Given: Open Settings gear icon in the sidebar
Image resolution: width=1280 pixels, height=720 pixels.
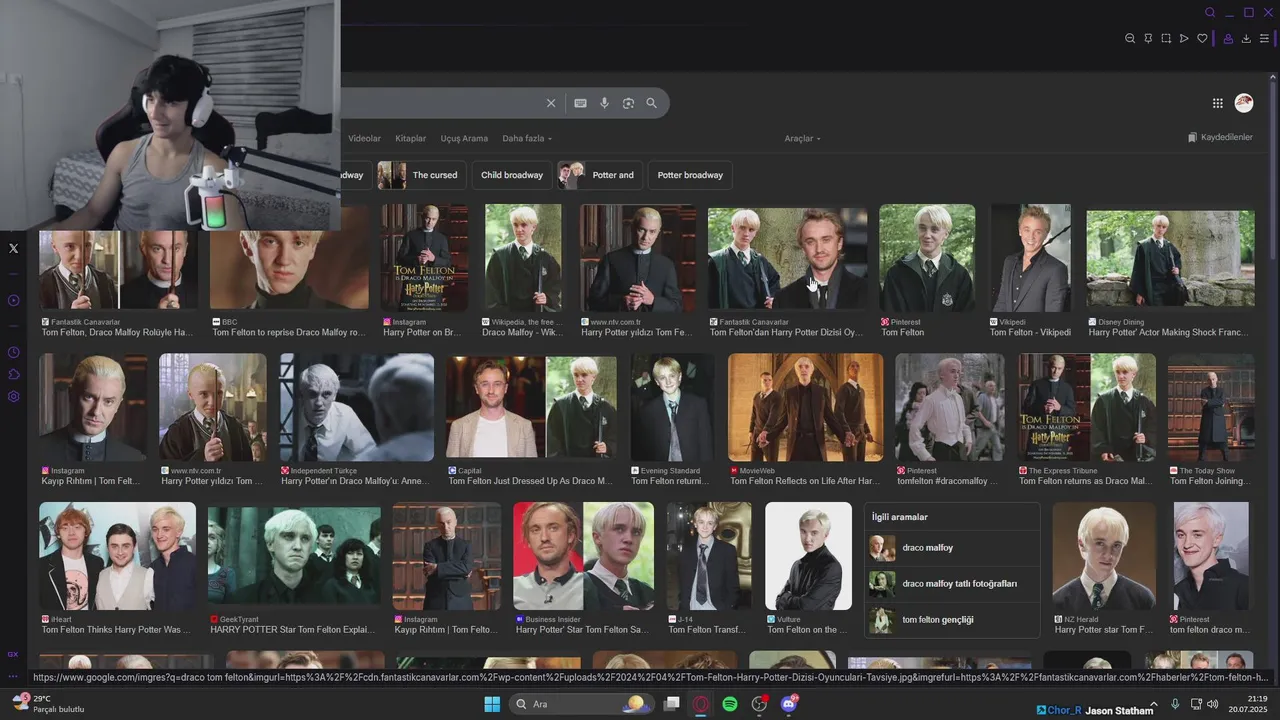Looking at the screenshot, I should click(x=13, y=396).
